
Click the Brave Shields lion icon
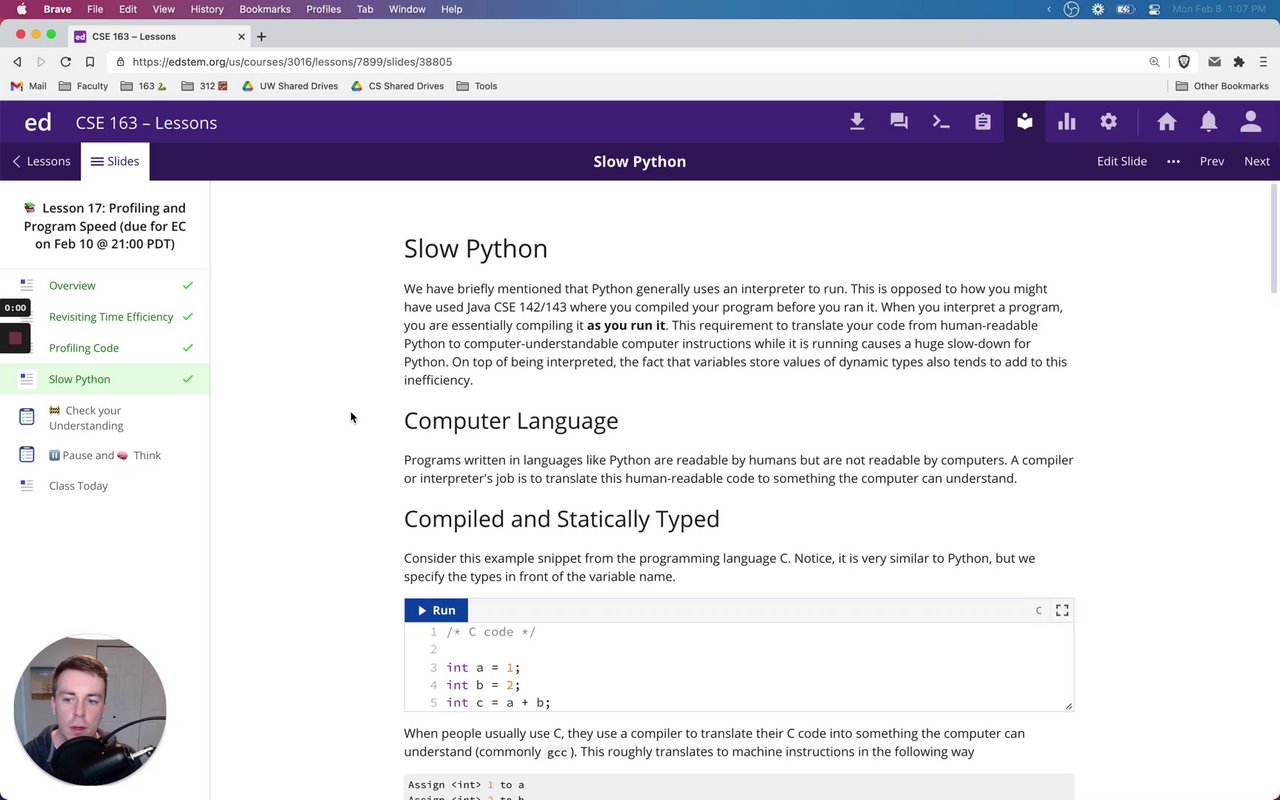pos(1184,62)
